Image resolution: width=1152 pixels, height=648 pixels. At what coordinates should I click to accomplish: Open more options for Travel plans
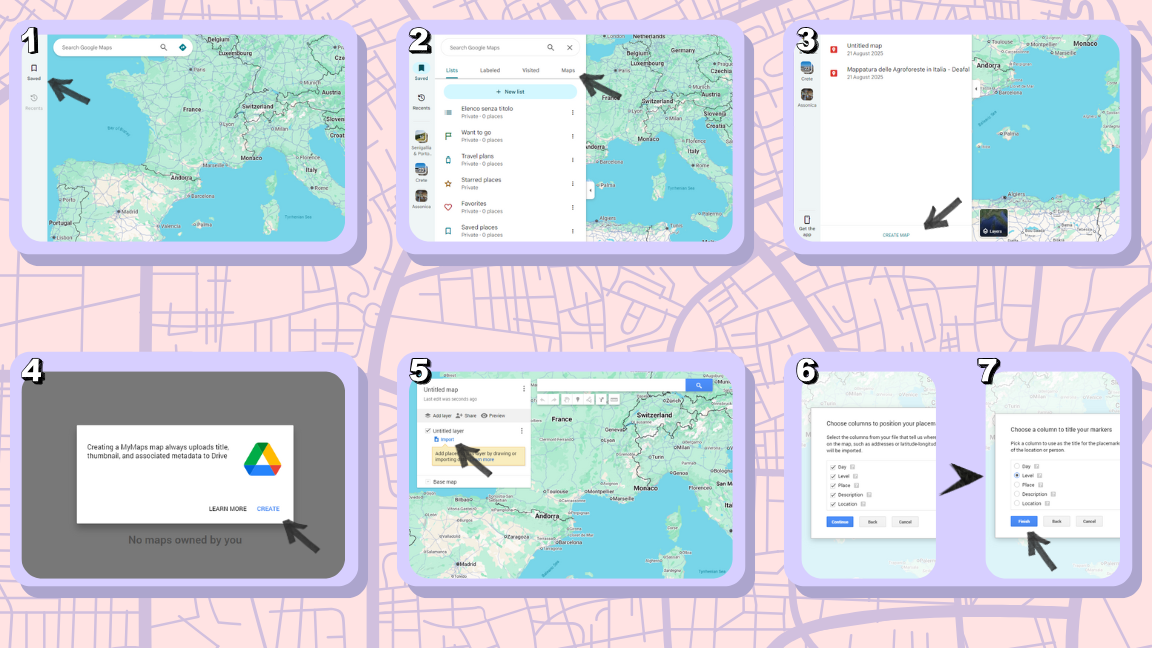coord(572,159)
